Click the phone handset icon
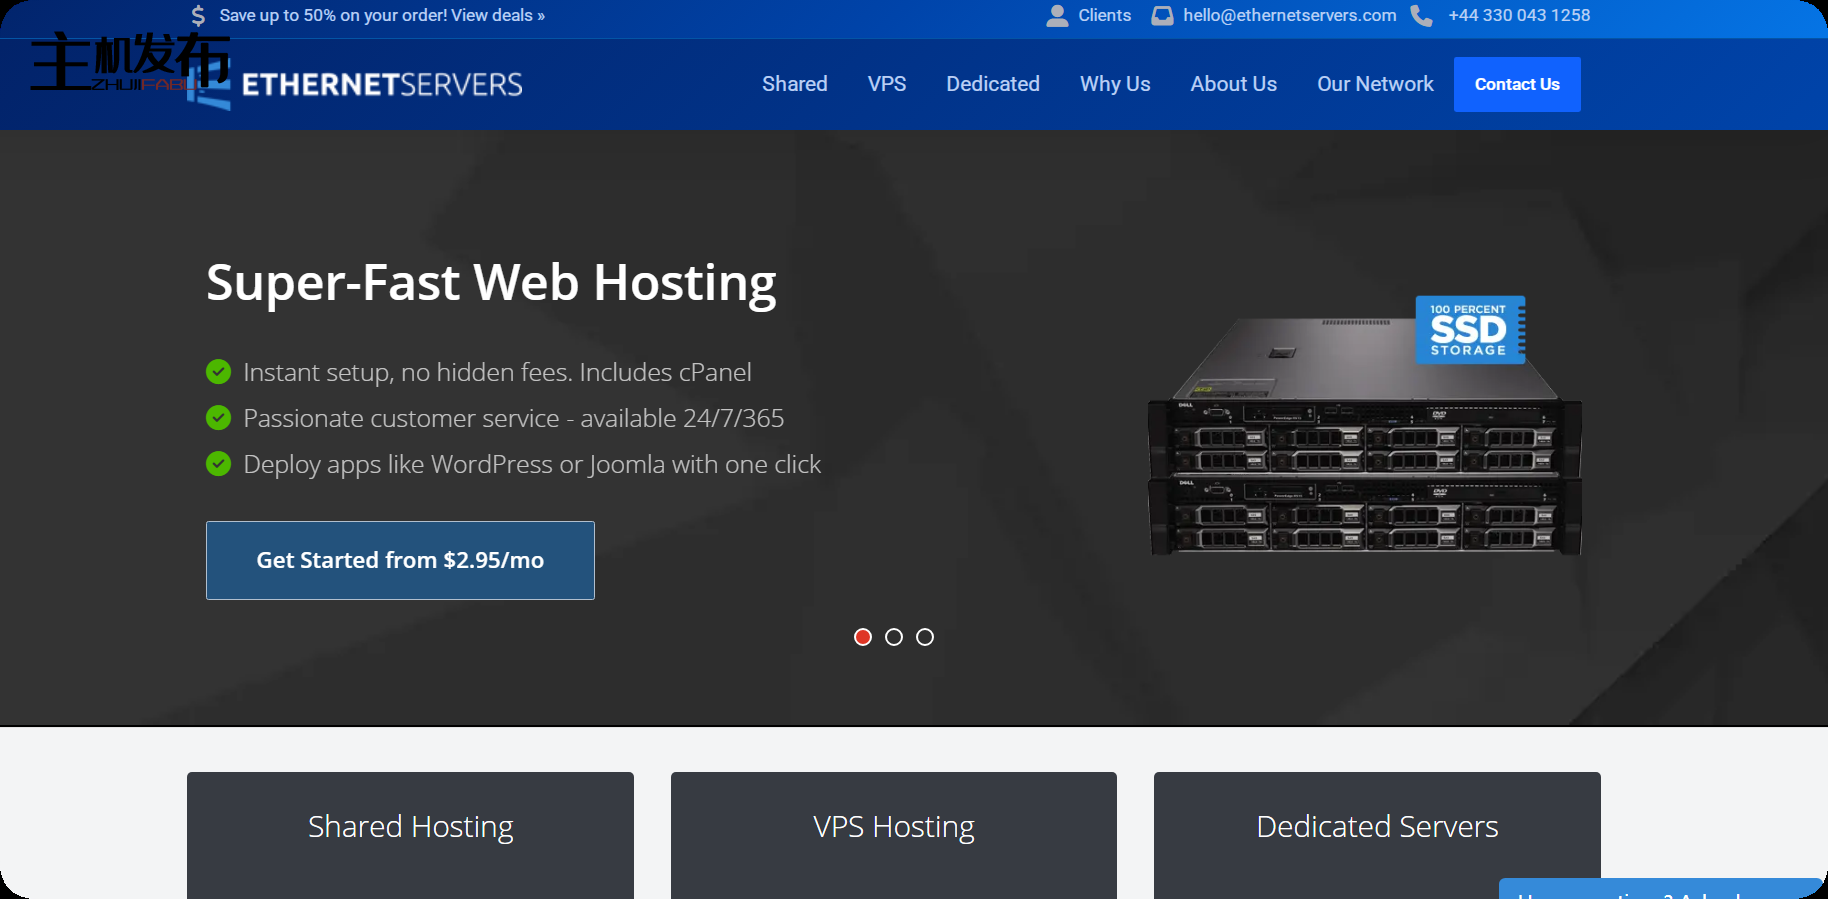This screenshot has height=899, width=1828. click(1421, 16)
